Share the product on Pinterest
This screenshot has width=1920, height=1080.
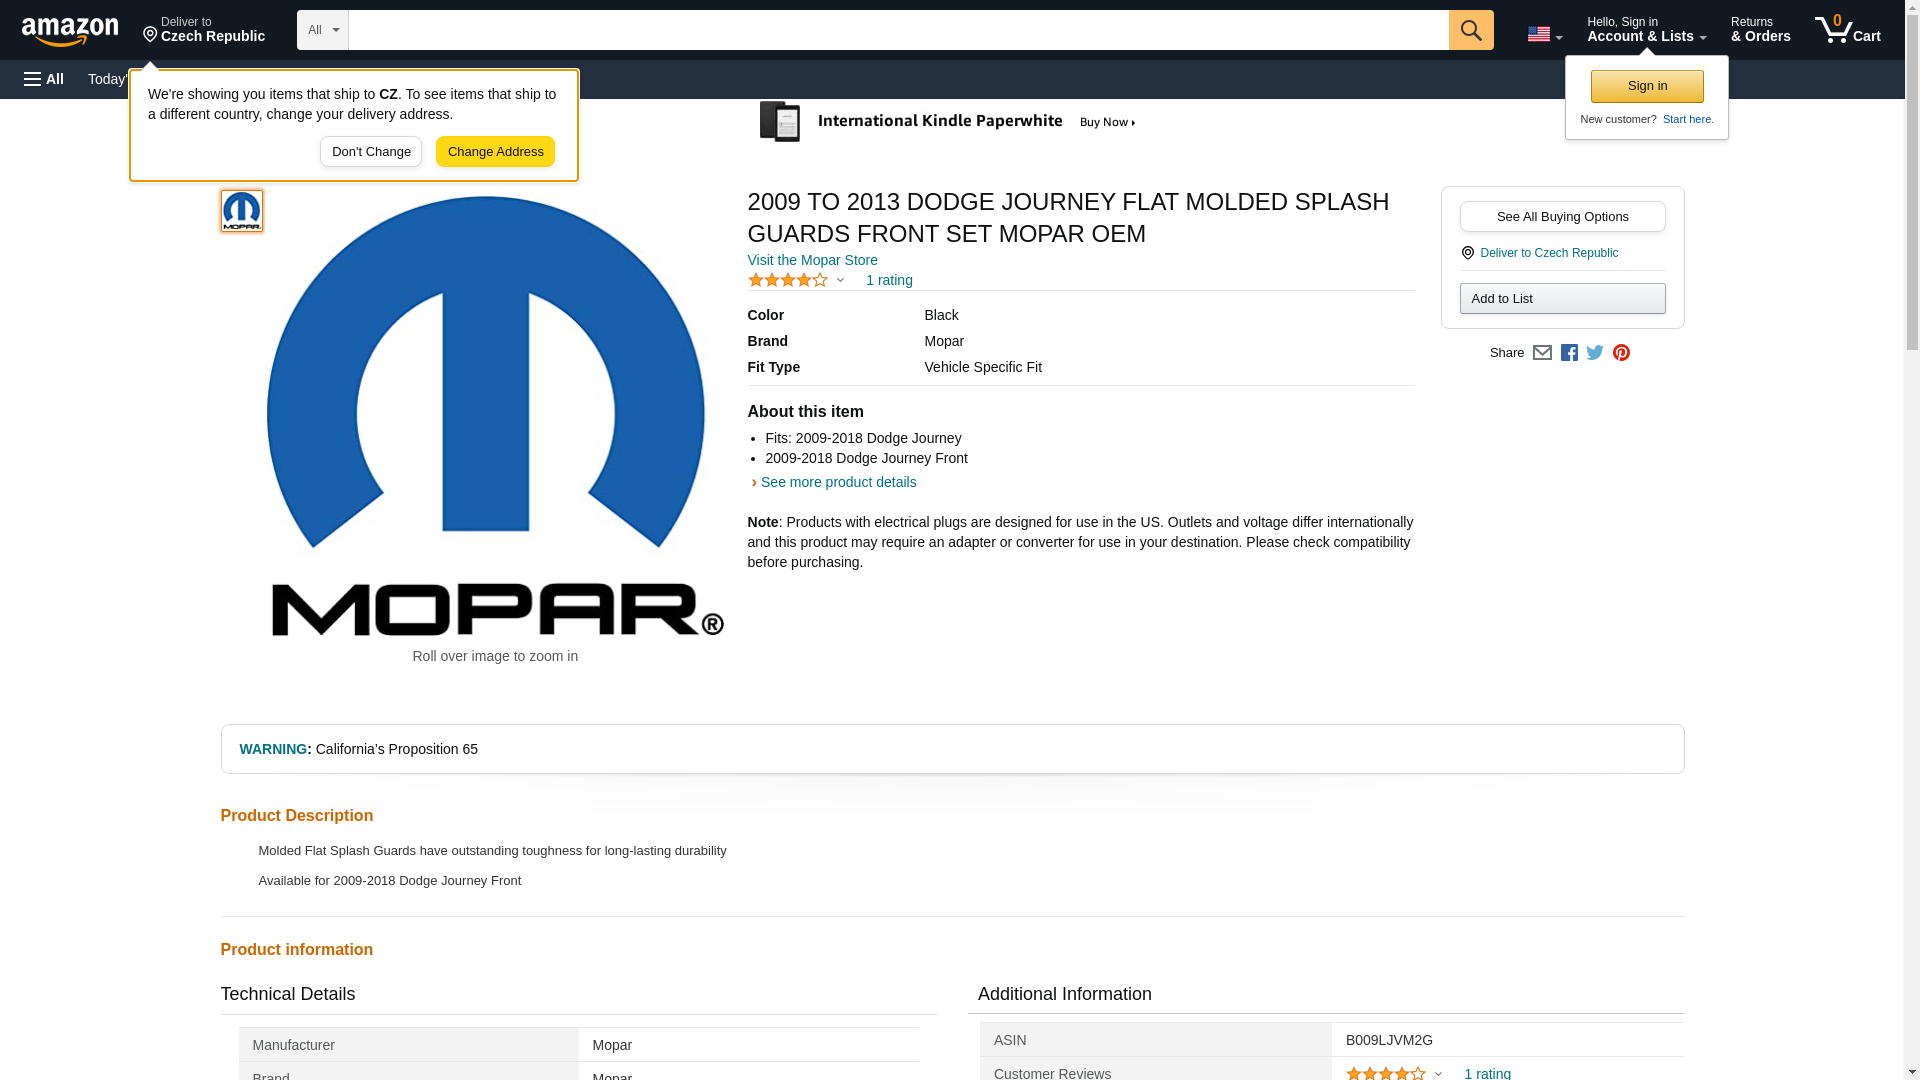point(1621,353)
